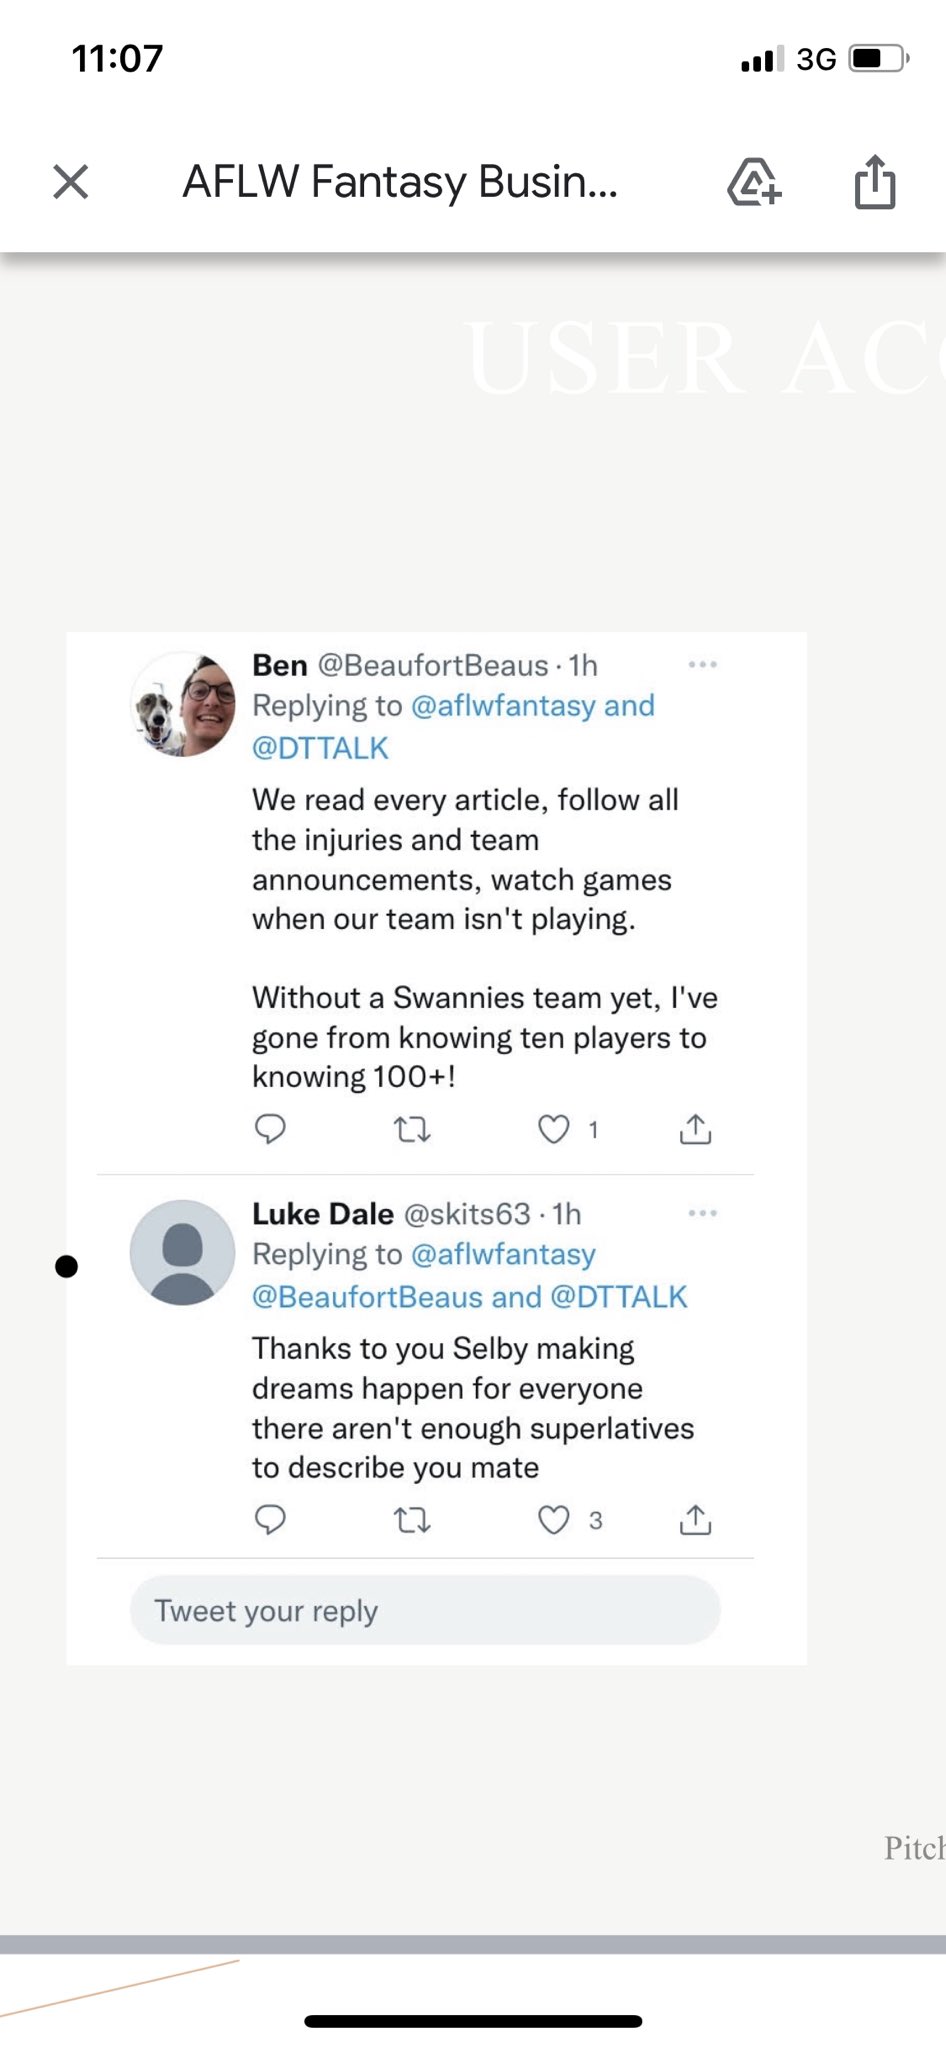Tap the 11:07 clock in the status bar
The width and height of the screenshot is (946, 2048).
tap(116, 58)
